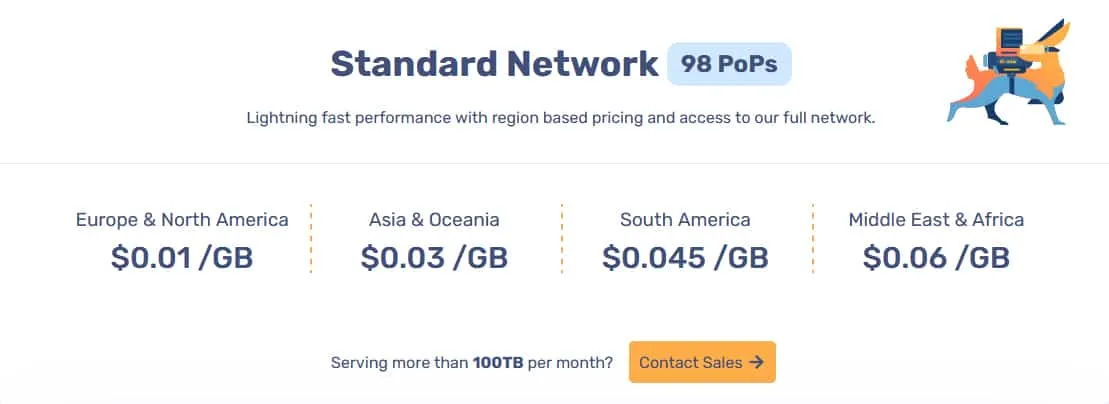Click the $0.03 /GB price
This screenshot has height=404, width=1109.
(434, 258)
